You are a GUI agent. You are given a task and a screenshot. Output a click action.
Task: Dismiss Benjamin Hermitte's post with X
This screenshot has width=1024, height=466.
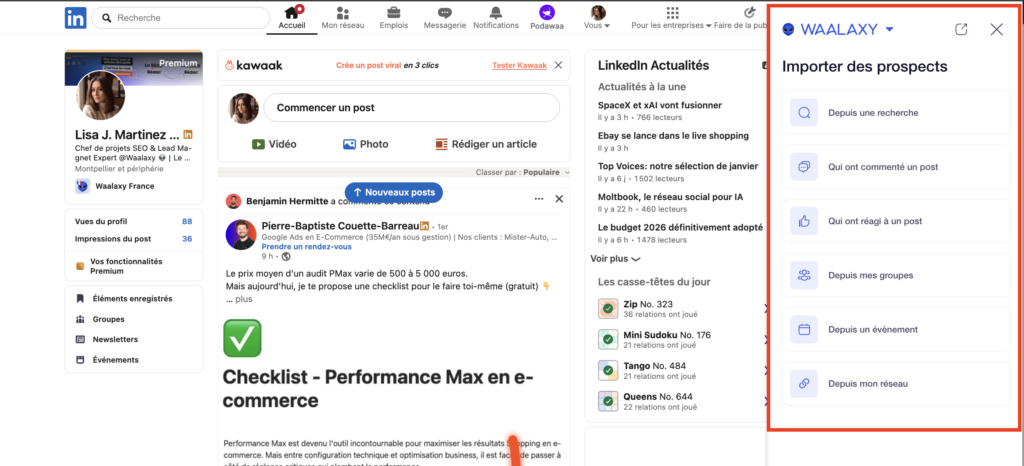tap(559, 199)
